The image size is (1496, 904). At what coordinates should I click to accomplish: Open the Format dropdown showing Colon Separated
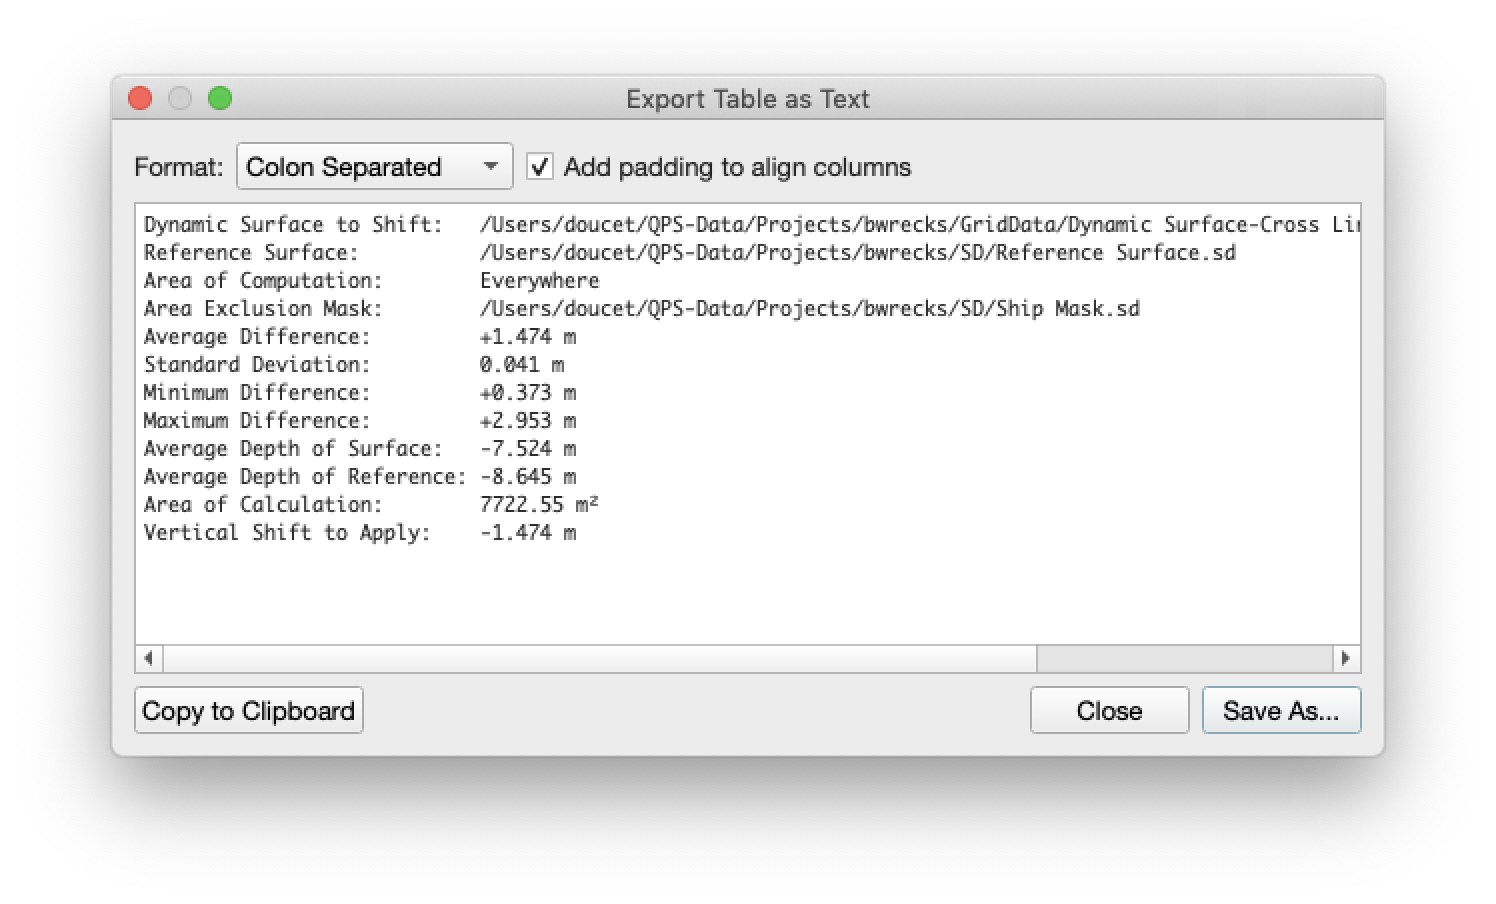click(374, 167)
